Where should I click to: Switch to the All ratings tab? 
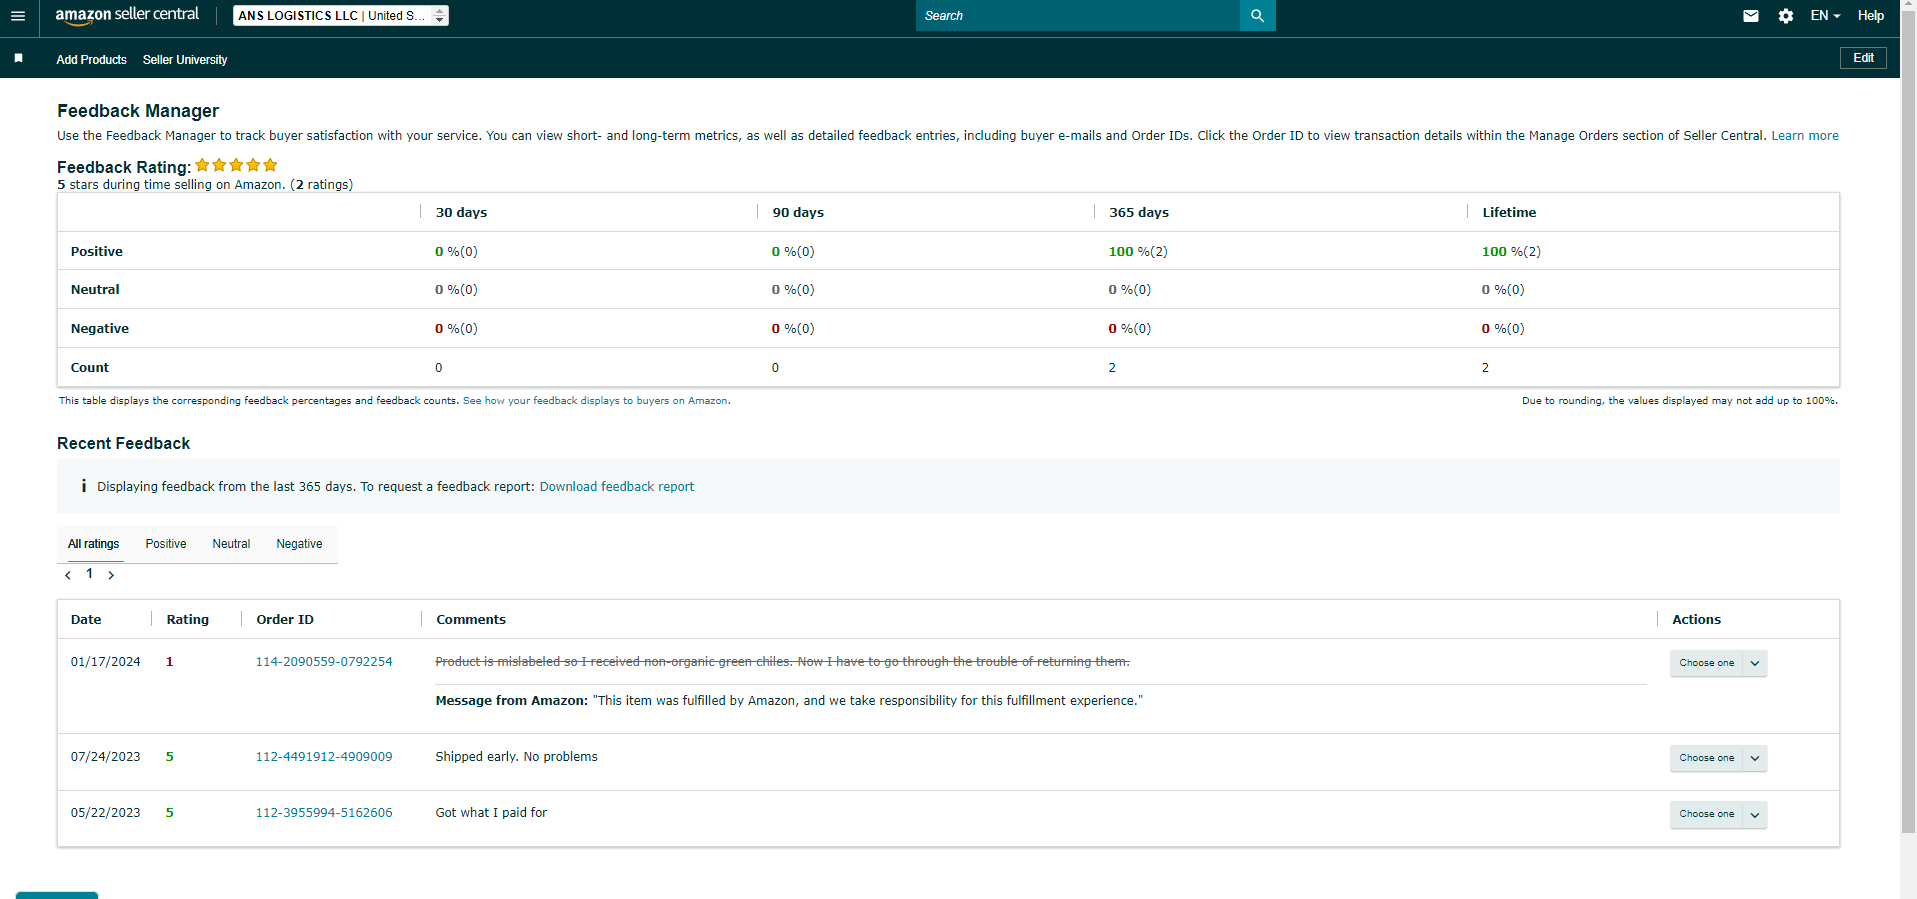click(93, 544)
